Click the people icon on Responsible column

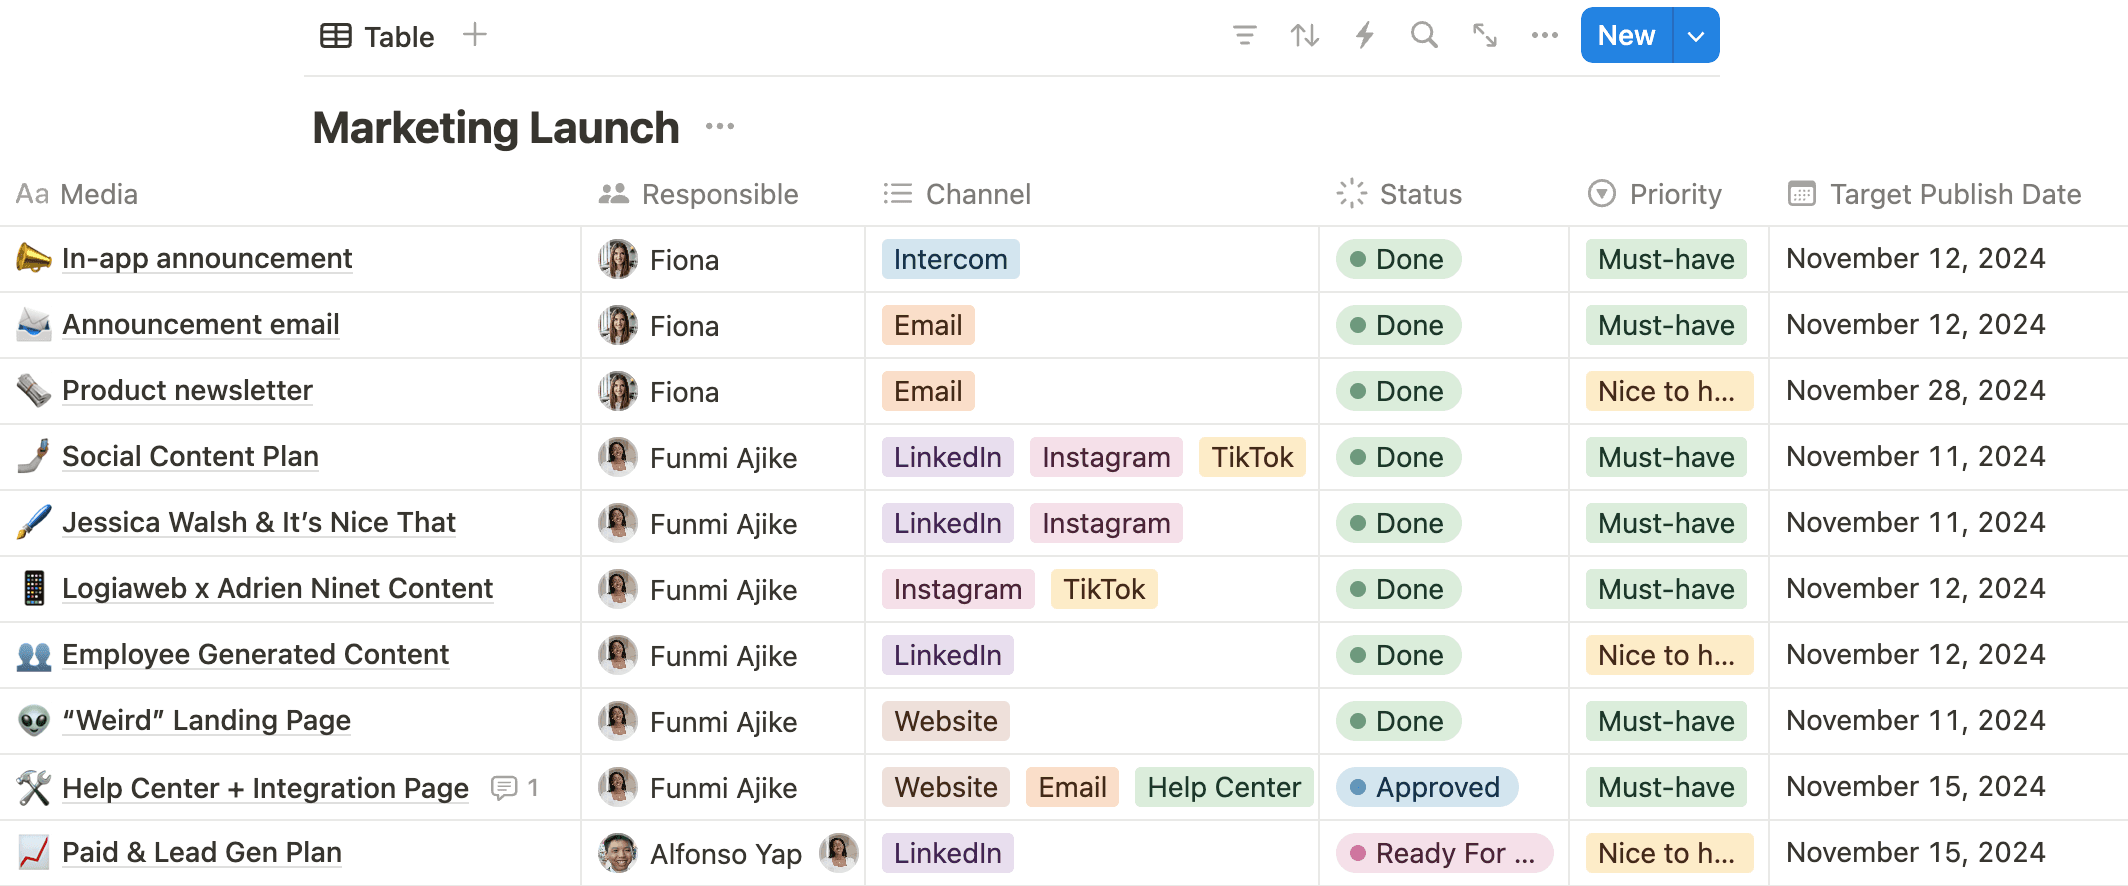[612, 193]
